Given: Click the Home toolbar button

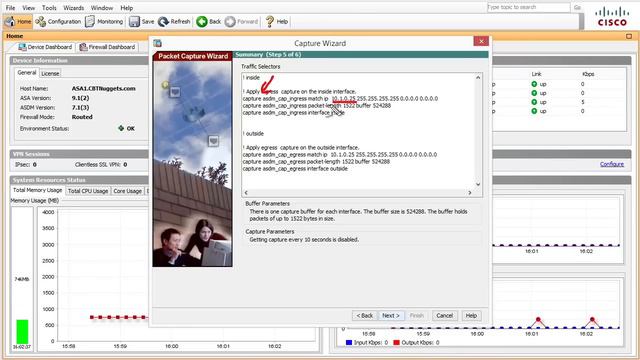Looking at the screenshot, I should (18, 22).
